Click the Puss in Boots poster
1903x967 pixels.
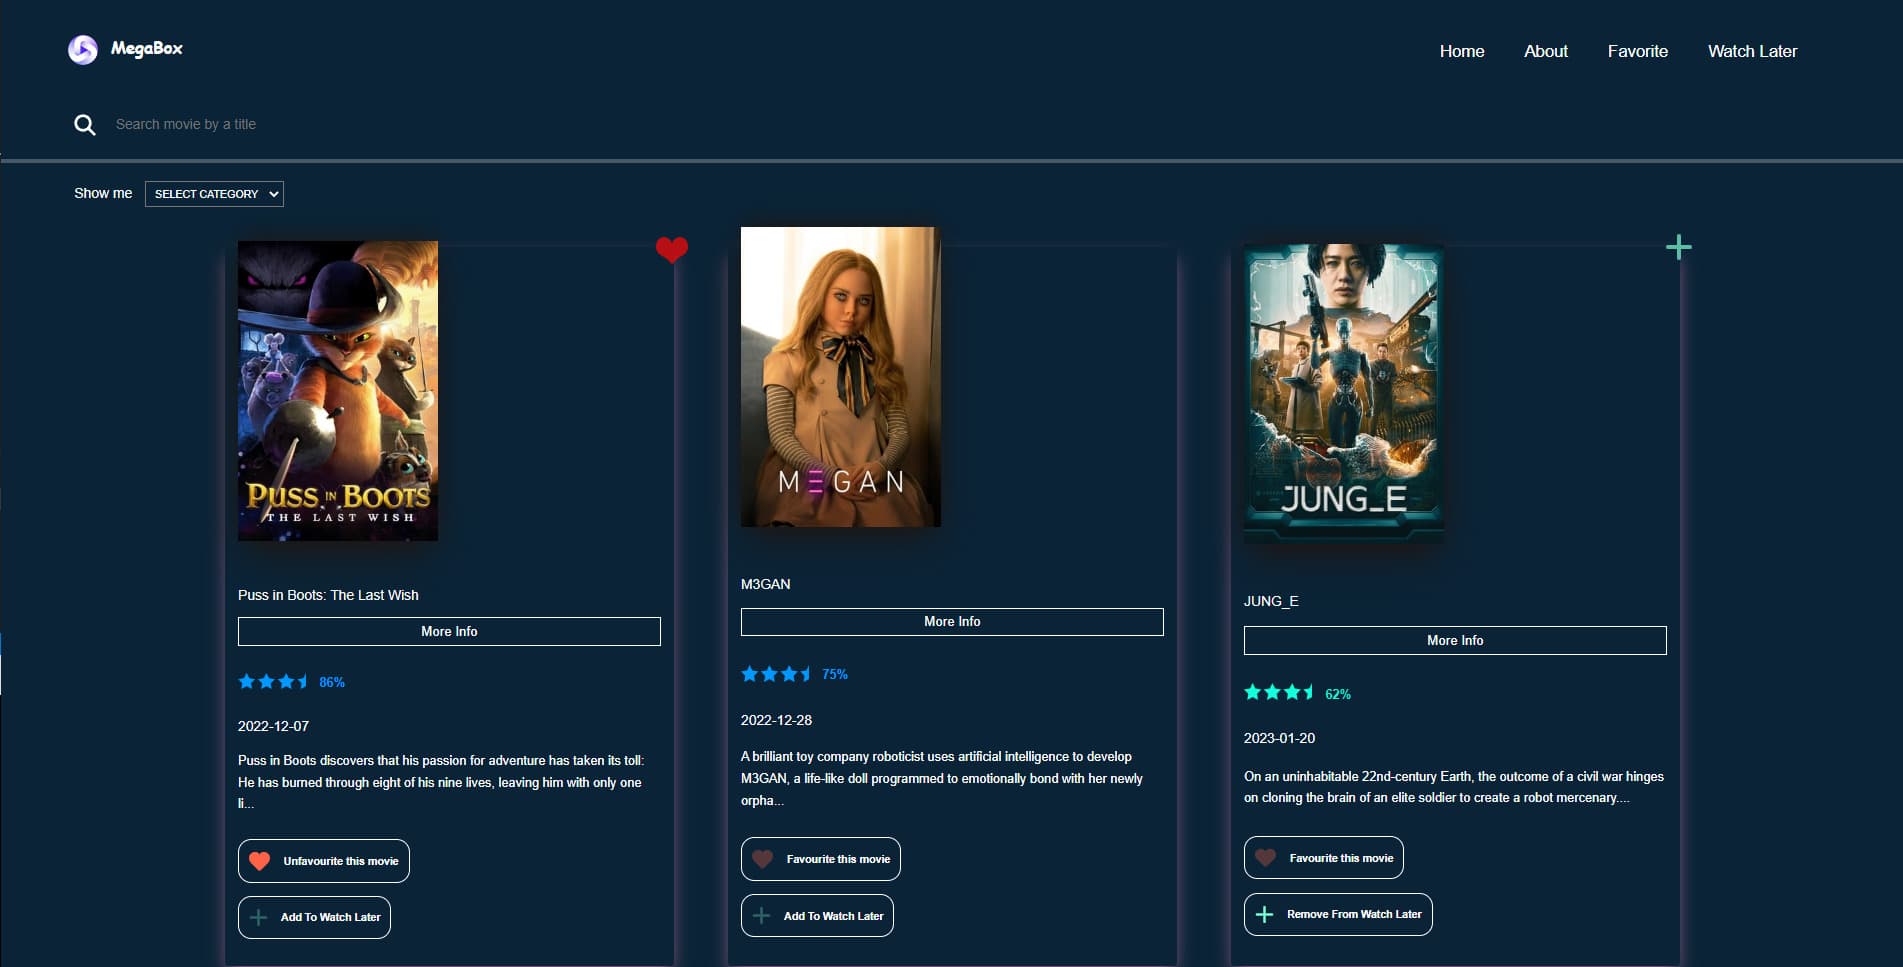tap(338, 391)
